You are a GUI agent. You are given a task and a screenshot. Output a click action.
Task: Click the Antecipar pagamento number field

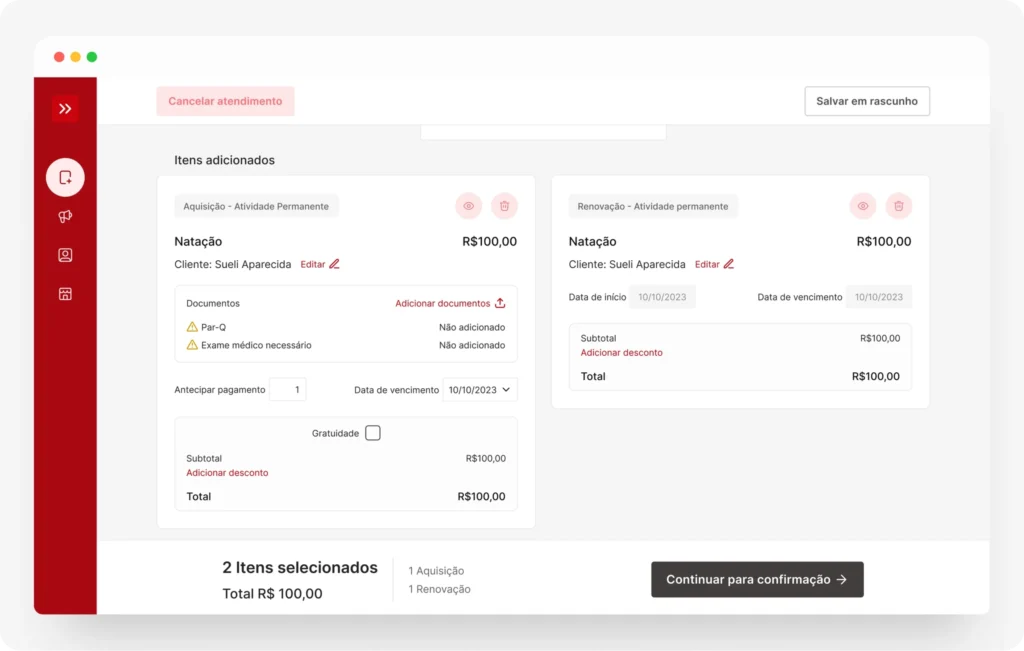(288, 390)
